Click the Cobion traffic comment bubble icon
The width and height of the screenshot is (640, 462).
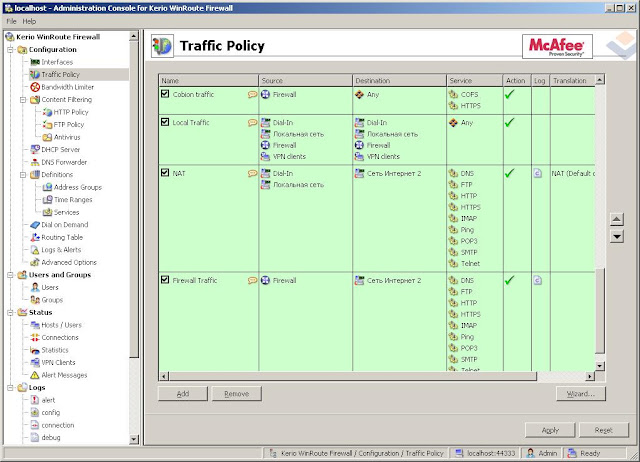click(x=252, y=95)
